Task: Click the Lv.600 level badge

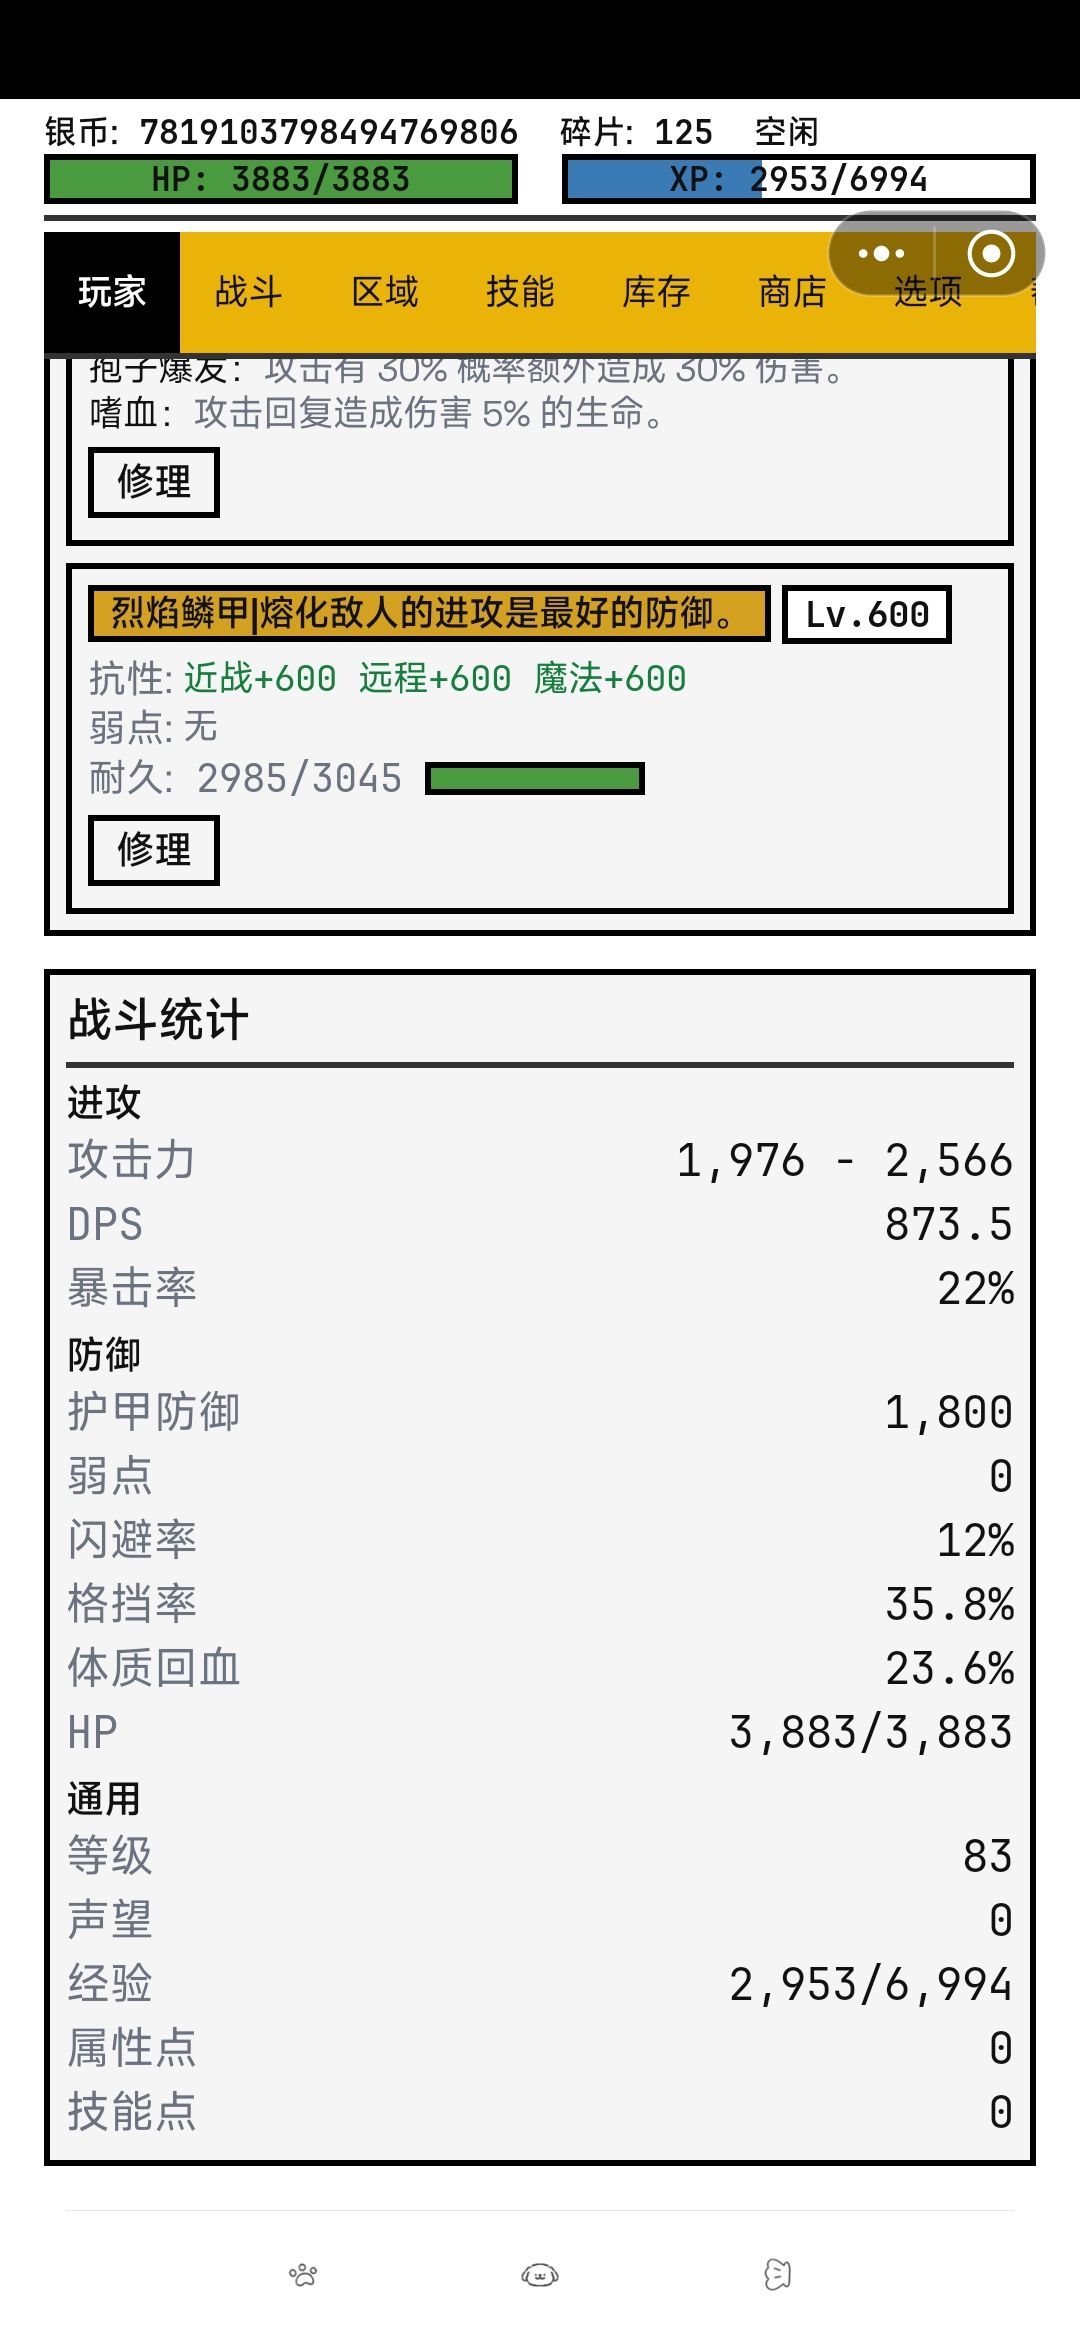Action: tap(867, 614)
